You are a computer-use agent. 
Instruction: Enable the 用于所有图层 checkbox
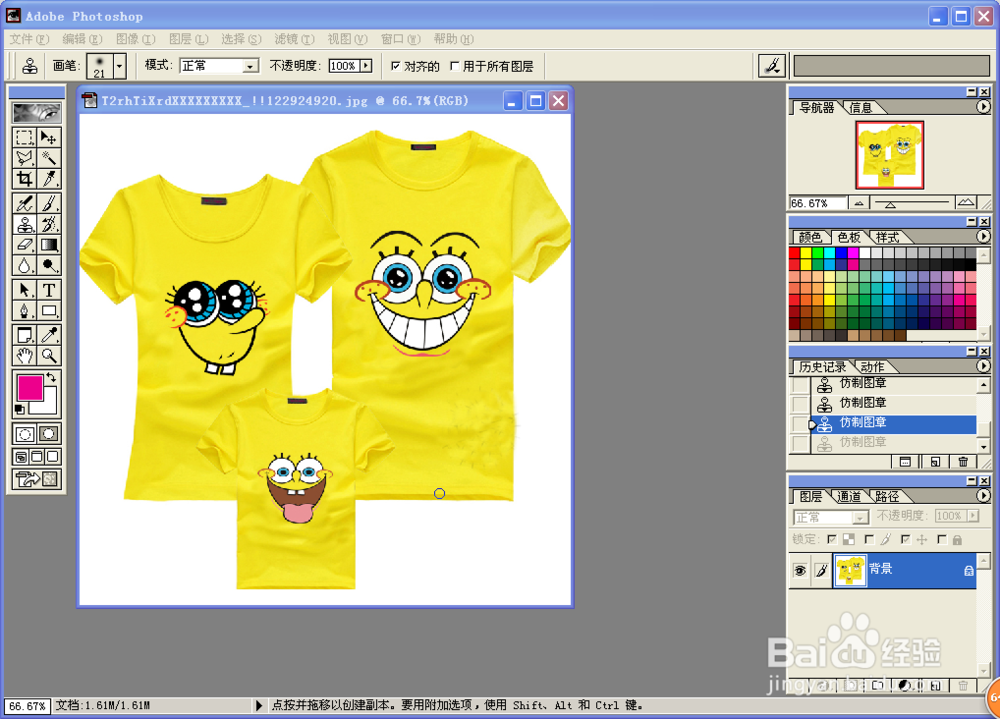455,66
